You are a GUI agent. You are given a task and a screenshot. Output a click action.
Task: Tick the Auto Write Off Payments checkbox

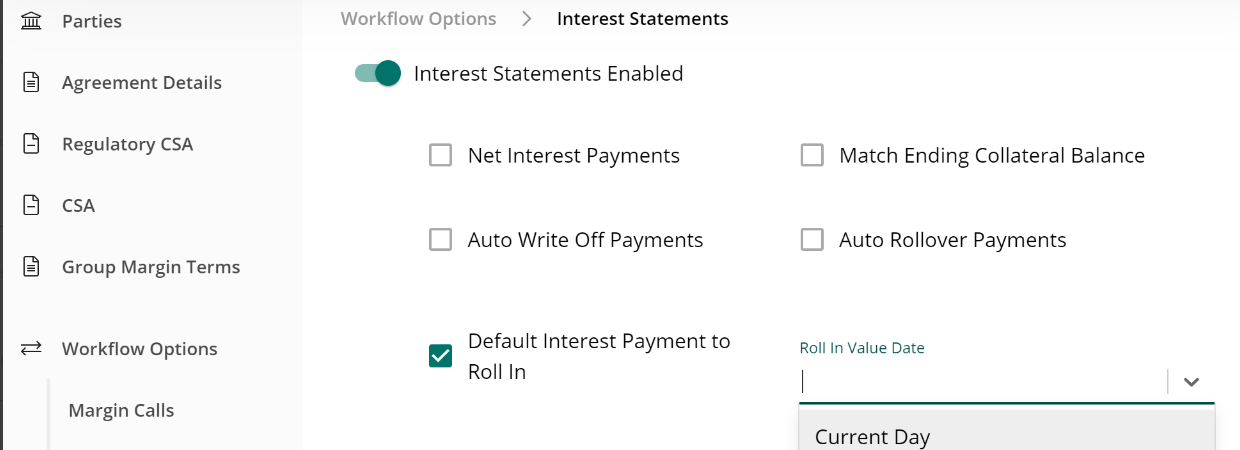[440, 240]
